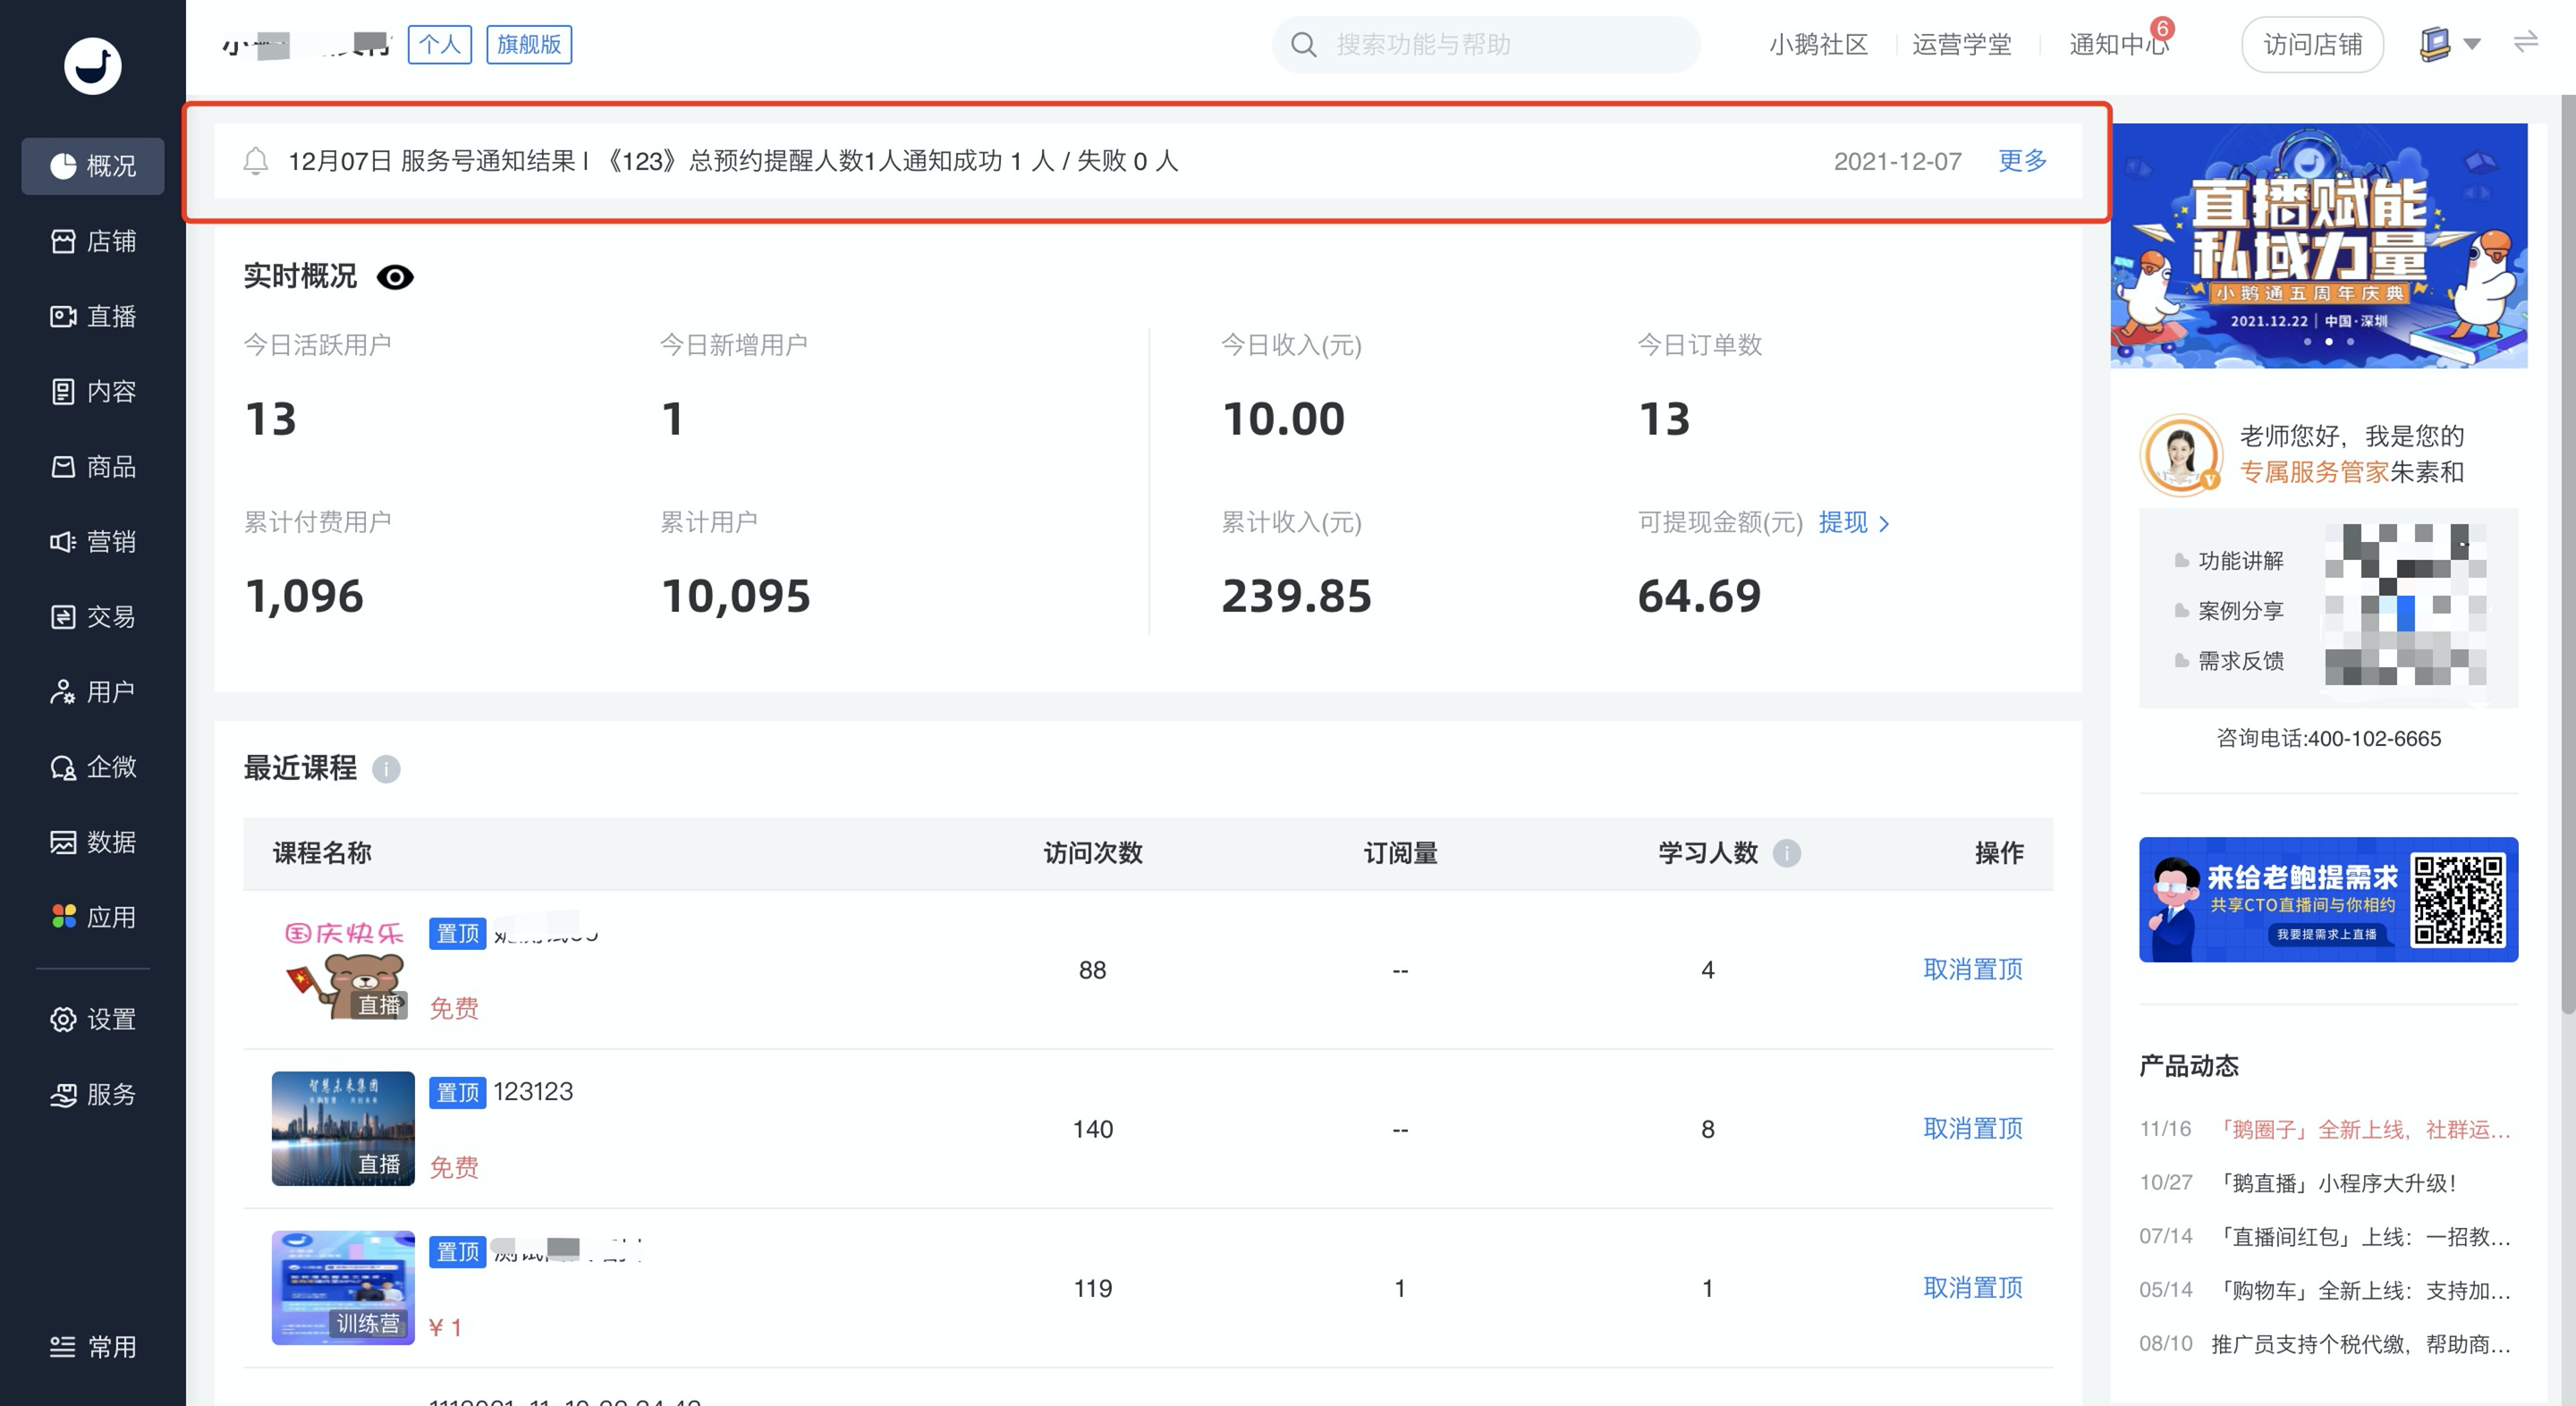
Task: Focus the 搜索功能与帮助 search field
Action: click(1486, 44)
